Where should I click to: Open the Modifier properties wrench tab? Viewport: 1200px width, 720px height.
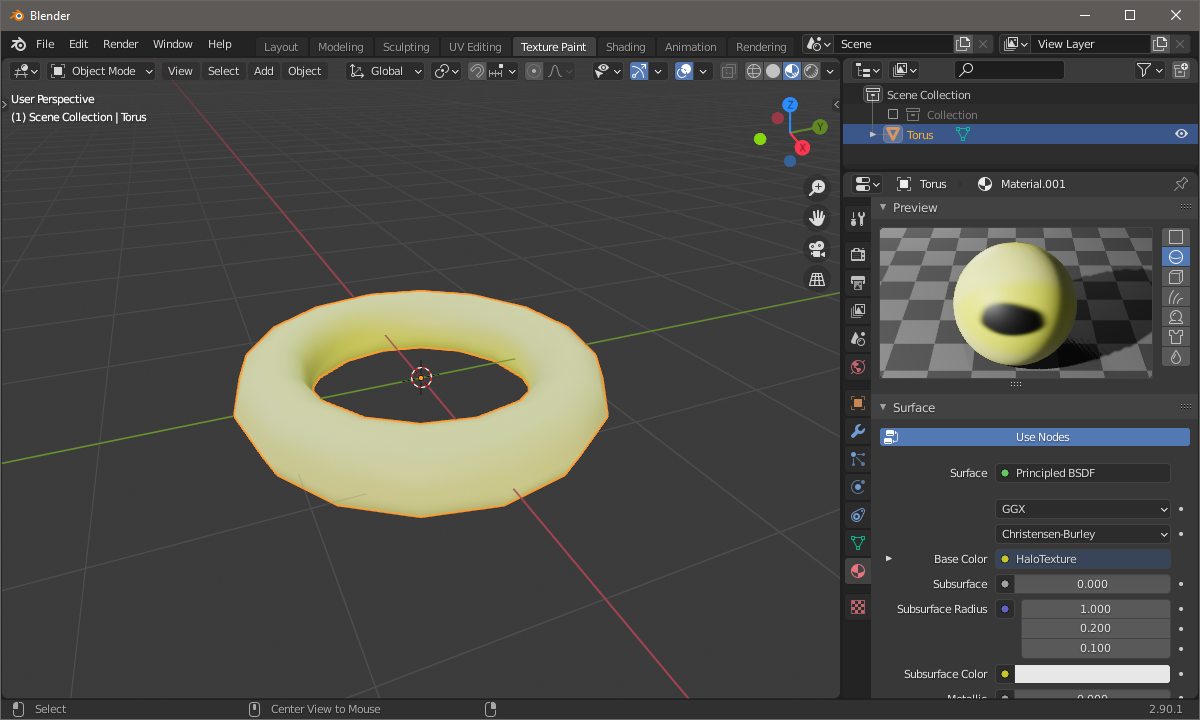pyautogui.click(x=857, y=431)
